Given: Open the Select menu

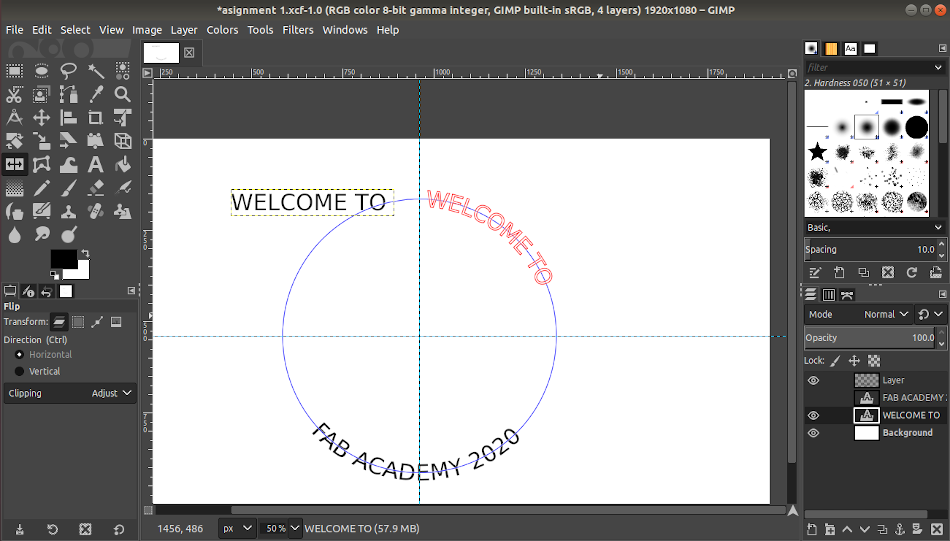Looking at the screenshot, I should click(75, 30).
